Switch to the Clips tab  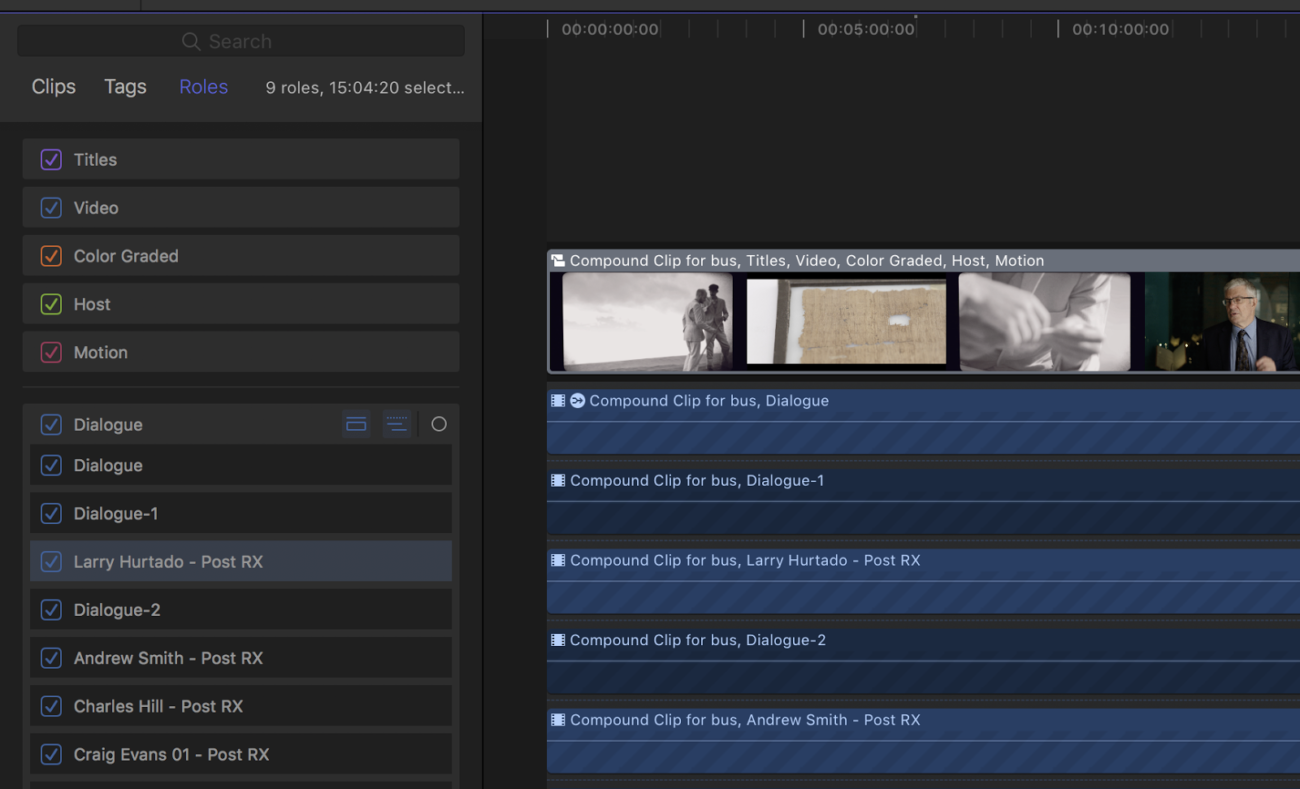[x=53, y=87]
